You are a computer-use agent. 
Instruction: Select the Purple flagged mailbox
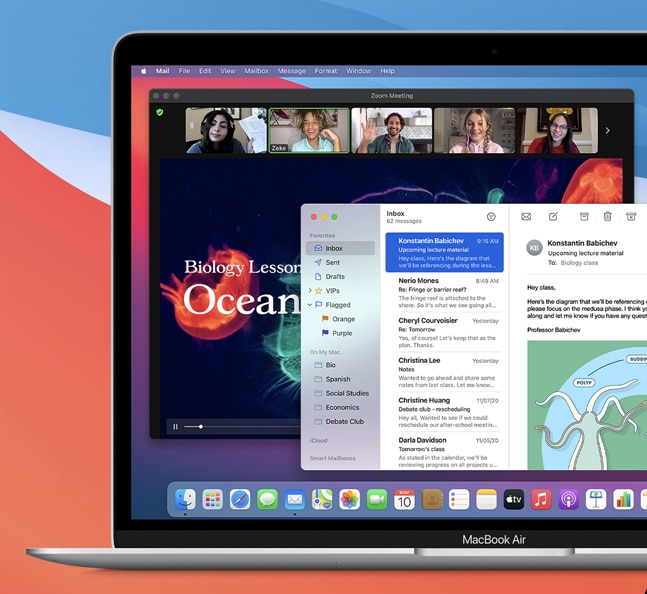pos(340,333)
